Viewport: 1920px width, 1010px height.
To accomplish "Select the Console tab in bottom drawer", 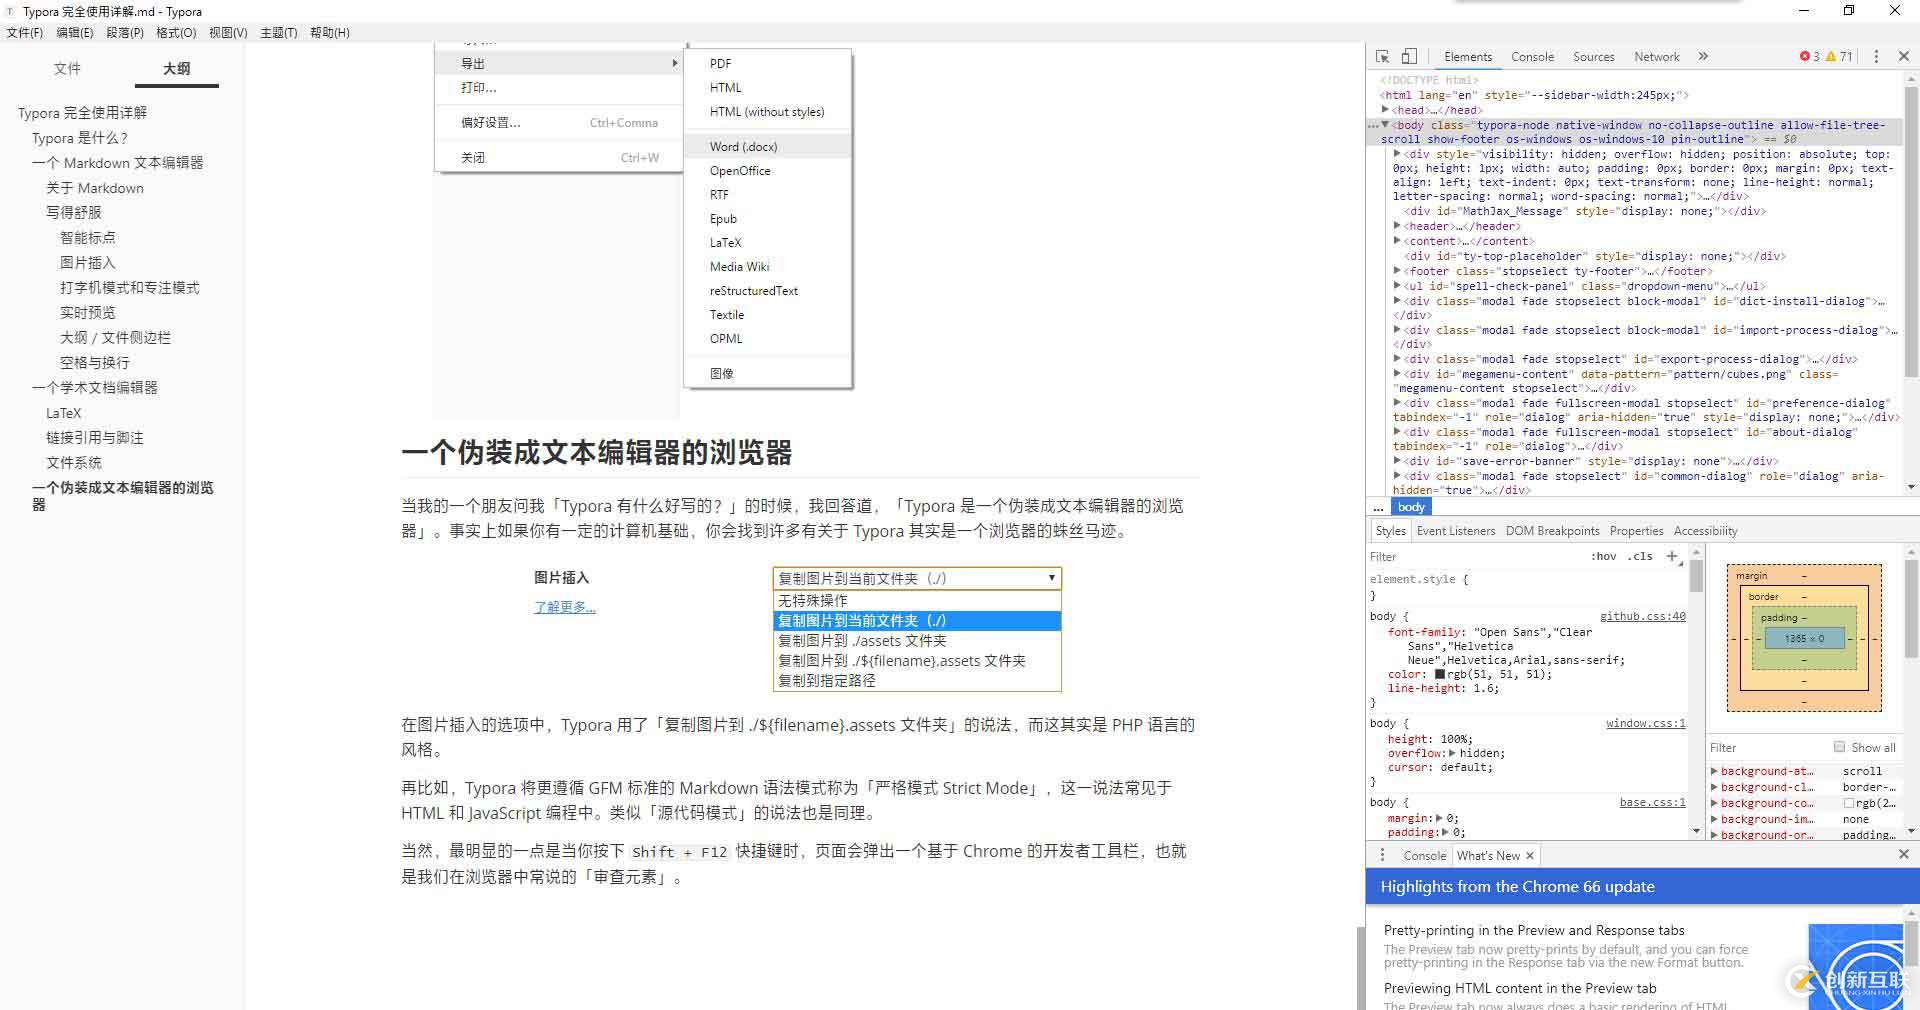I will click(x=1425, y=856).
